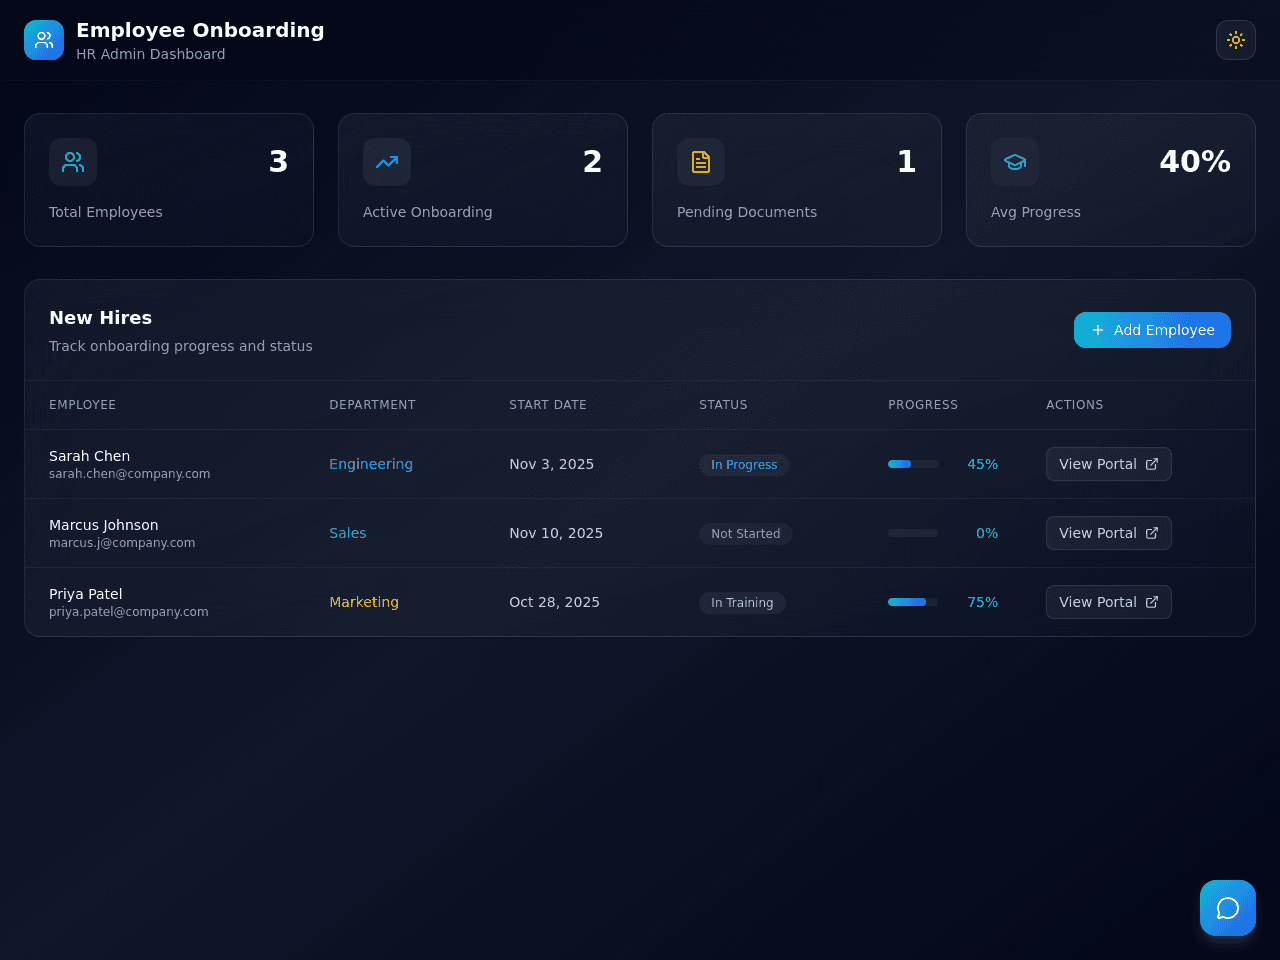
Task: Click the Active Onboarding trend icon
Action: click(387, 162)
